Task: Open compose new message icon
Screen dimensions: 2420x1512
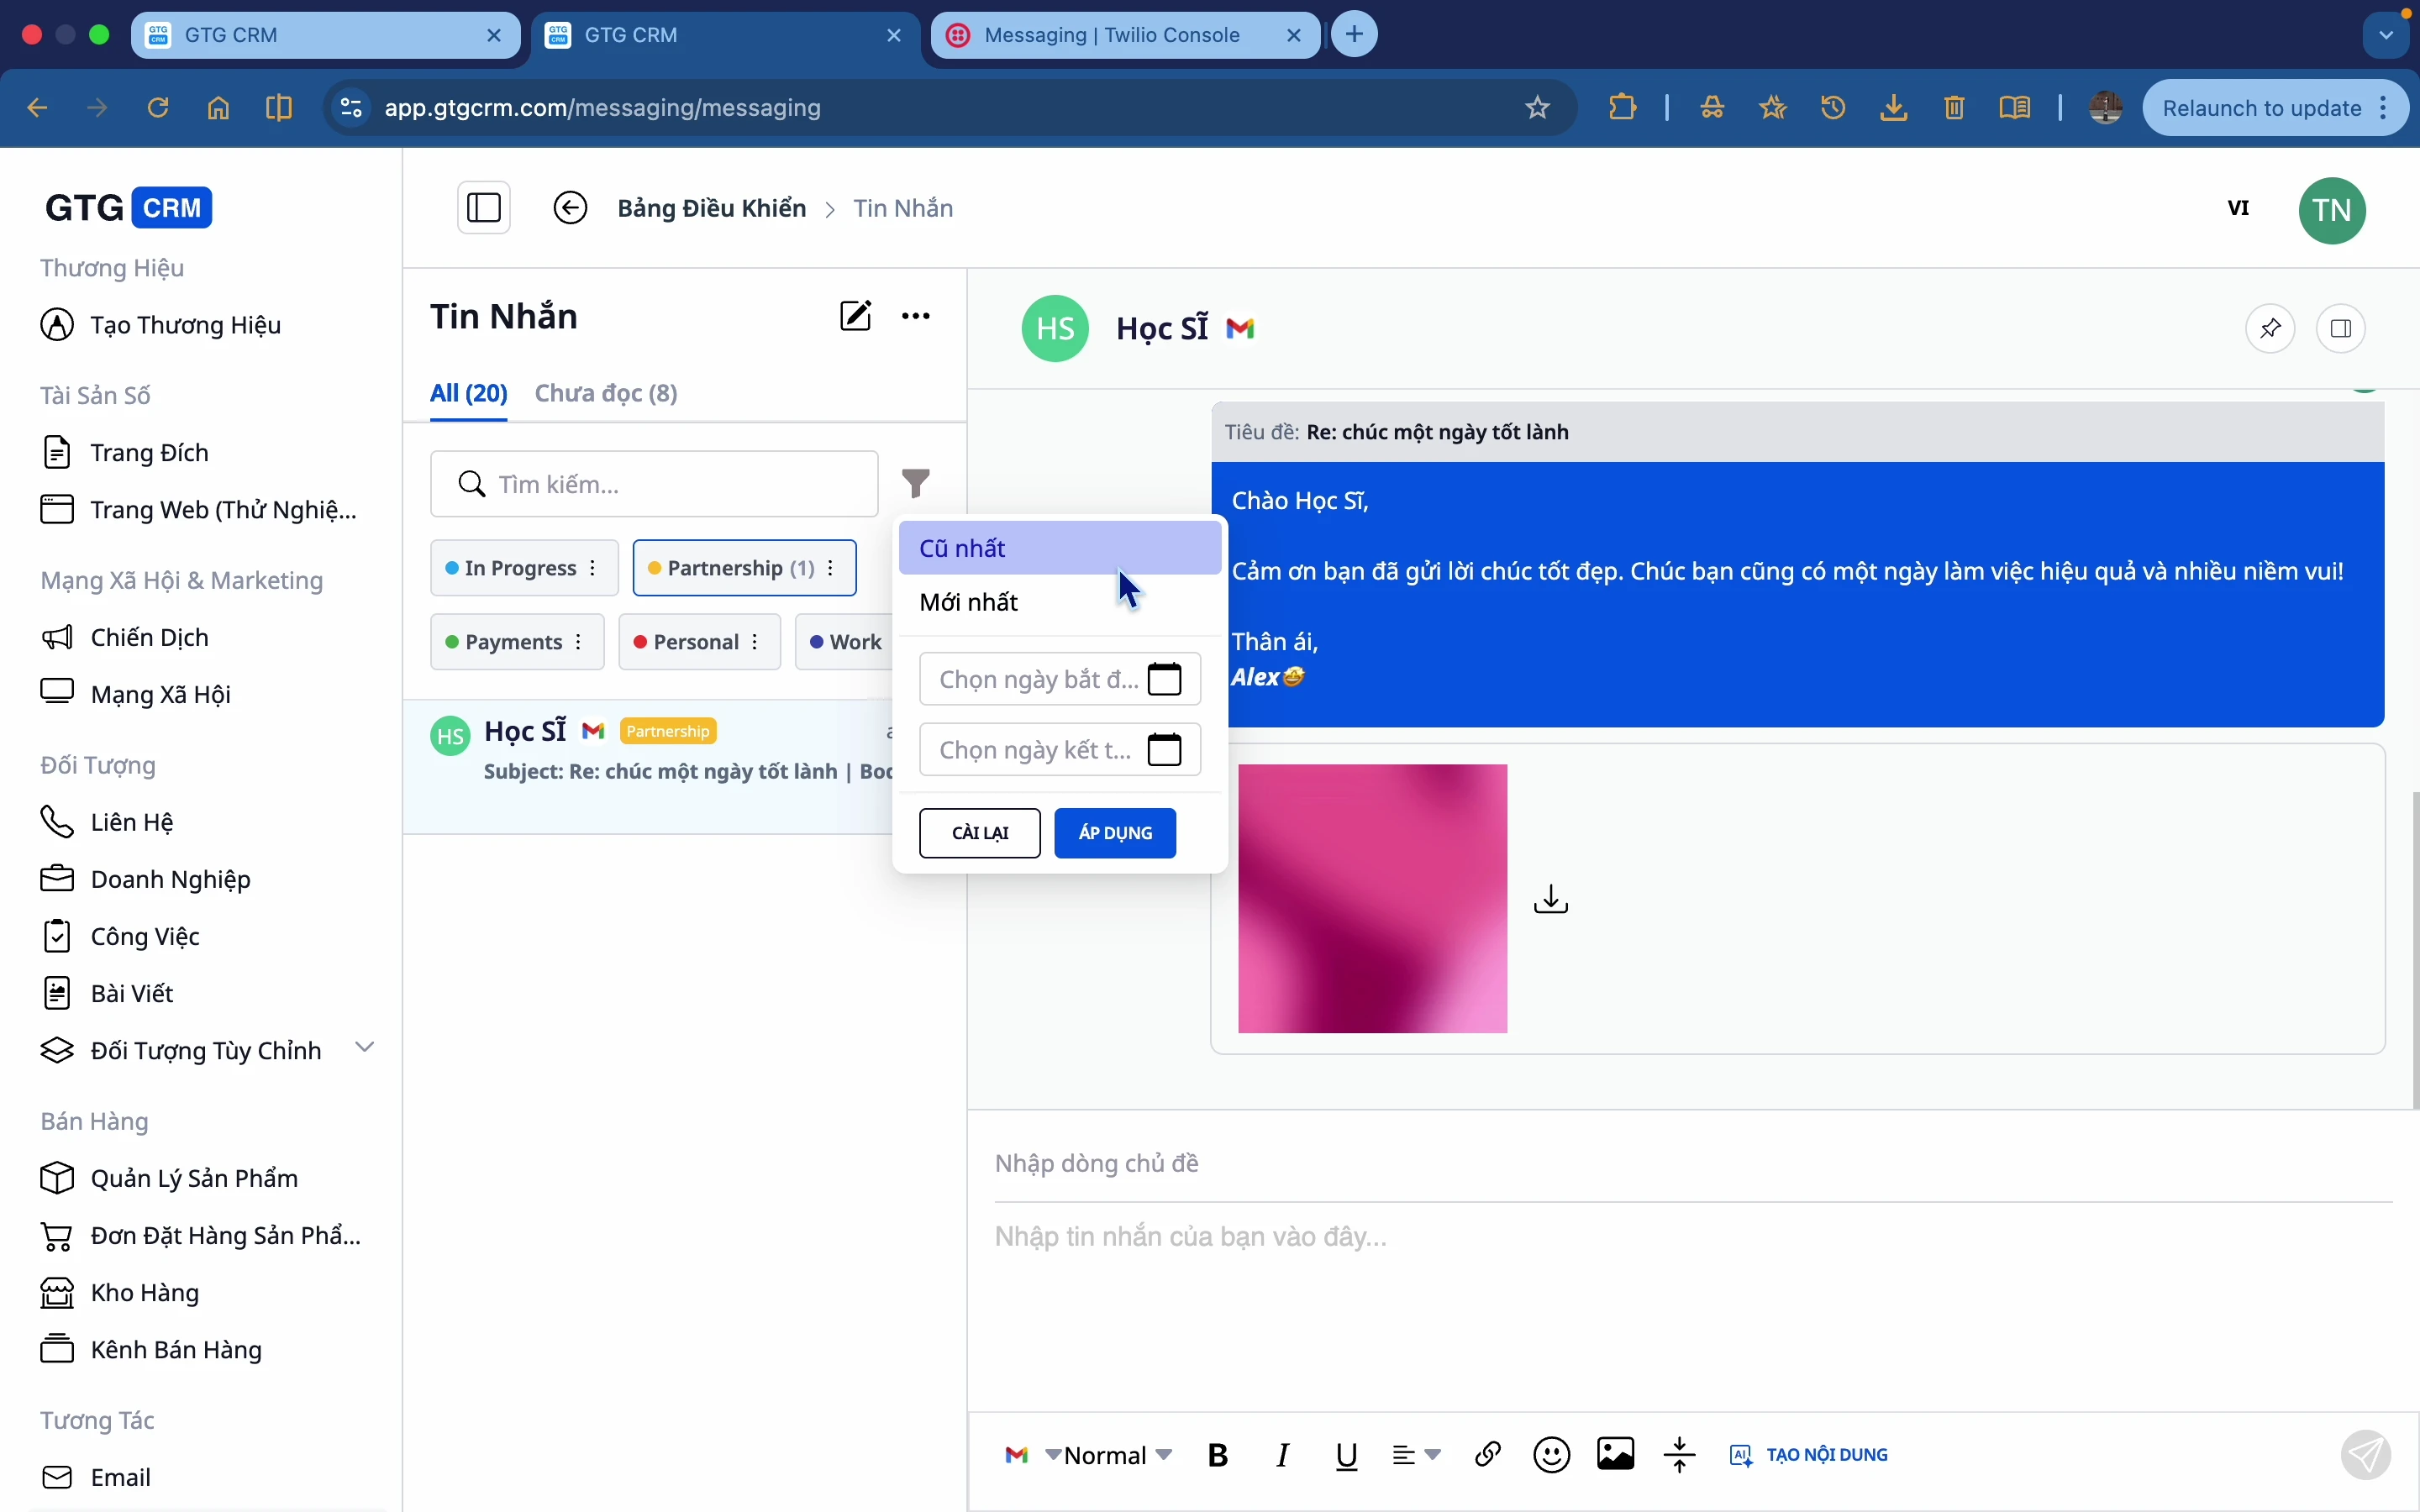Action: [x=855, y=316]
